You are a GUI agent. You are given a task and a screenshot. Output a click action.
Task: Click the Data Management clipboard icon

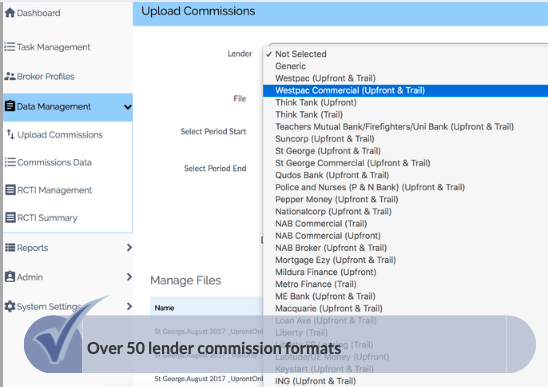coord(10,106)
